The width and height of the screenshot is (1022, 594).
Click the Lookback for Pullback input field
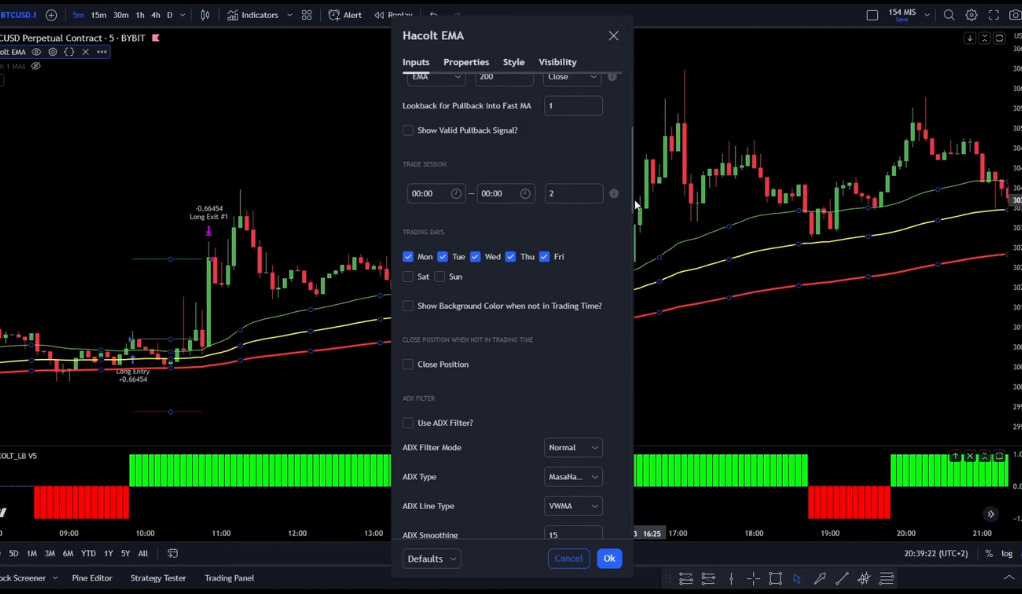pos(573,106)
